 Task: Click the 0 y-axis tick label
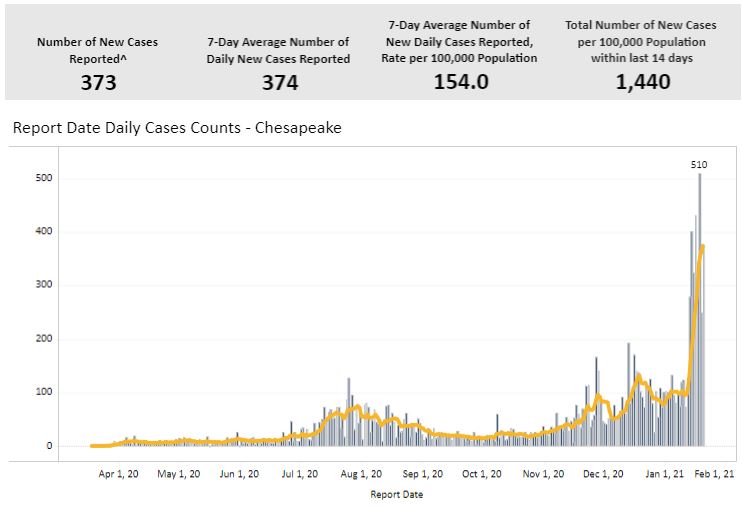coord(47,446)
